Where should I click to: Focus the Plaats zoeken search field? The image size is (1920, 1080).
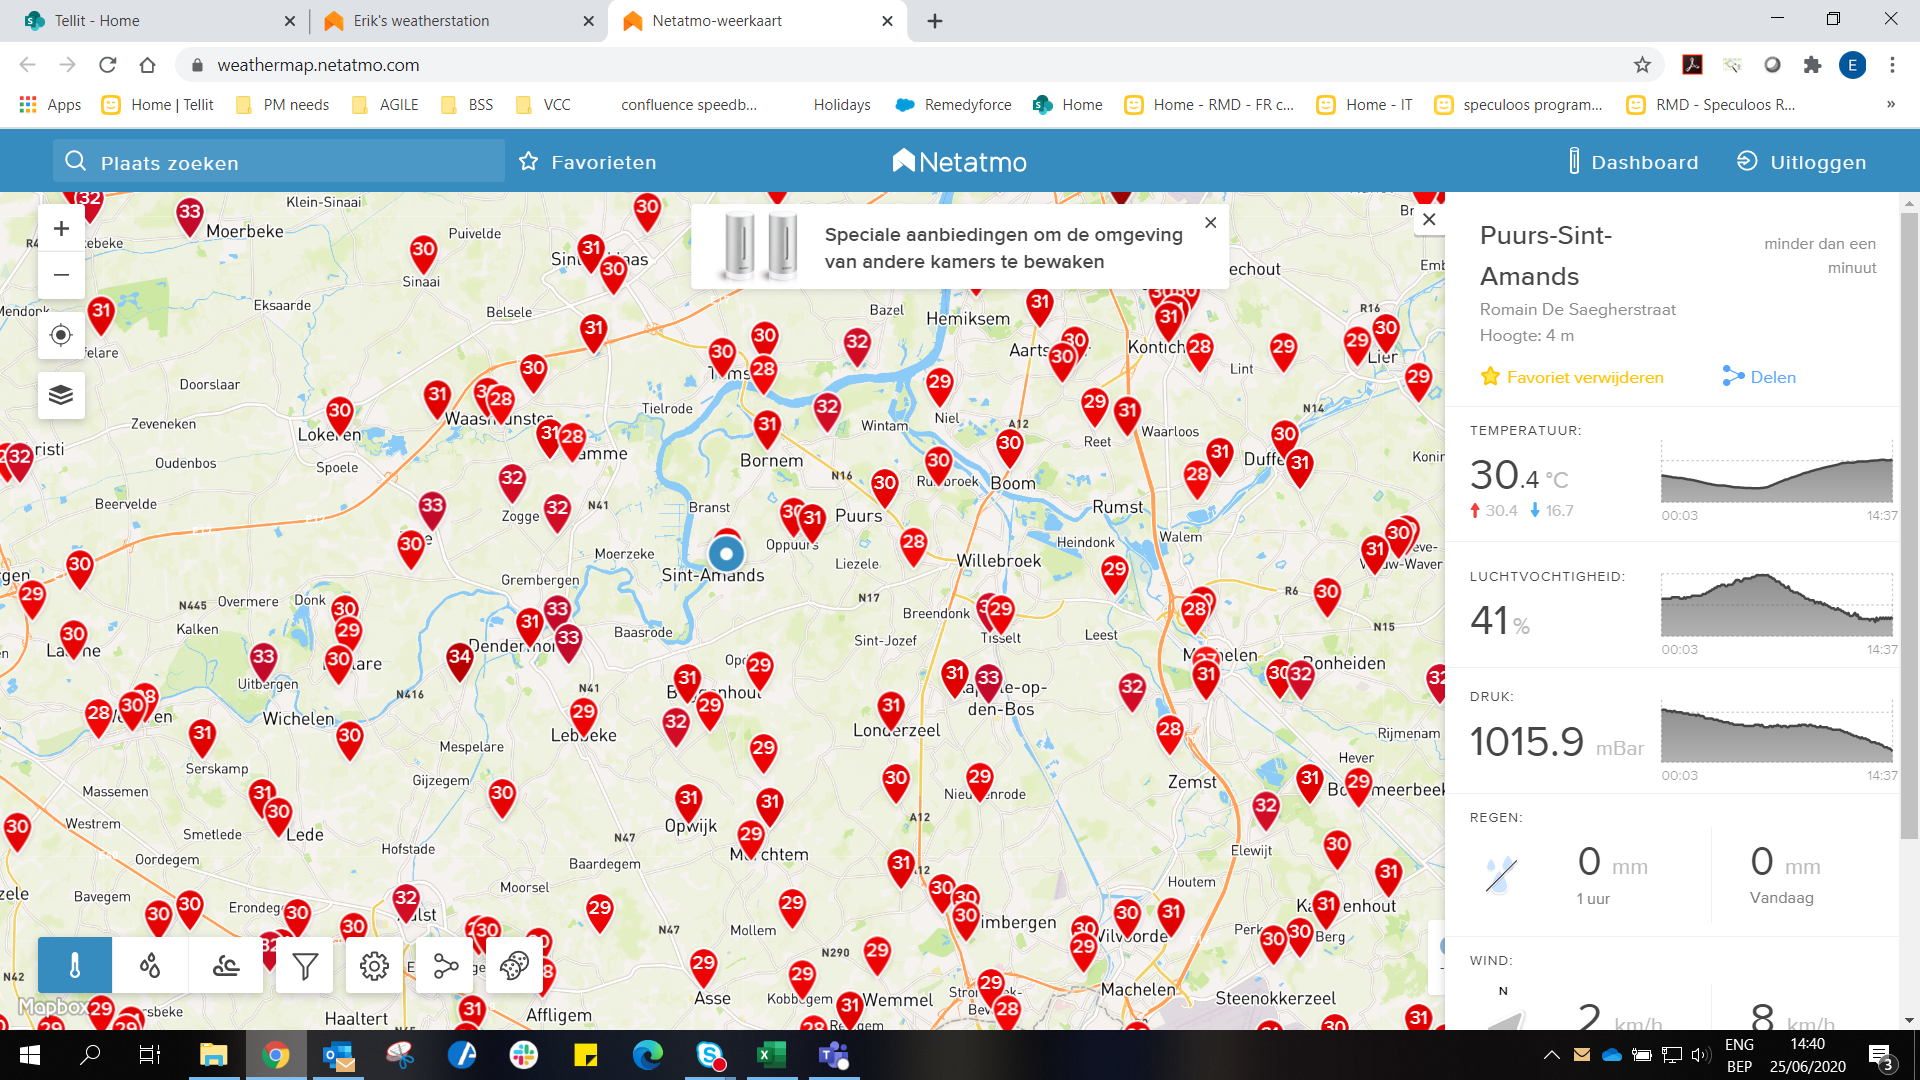pyautogui.click(x=279, y=162)
